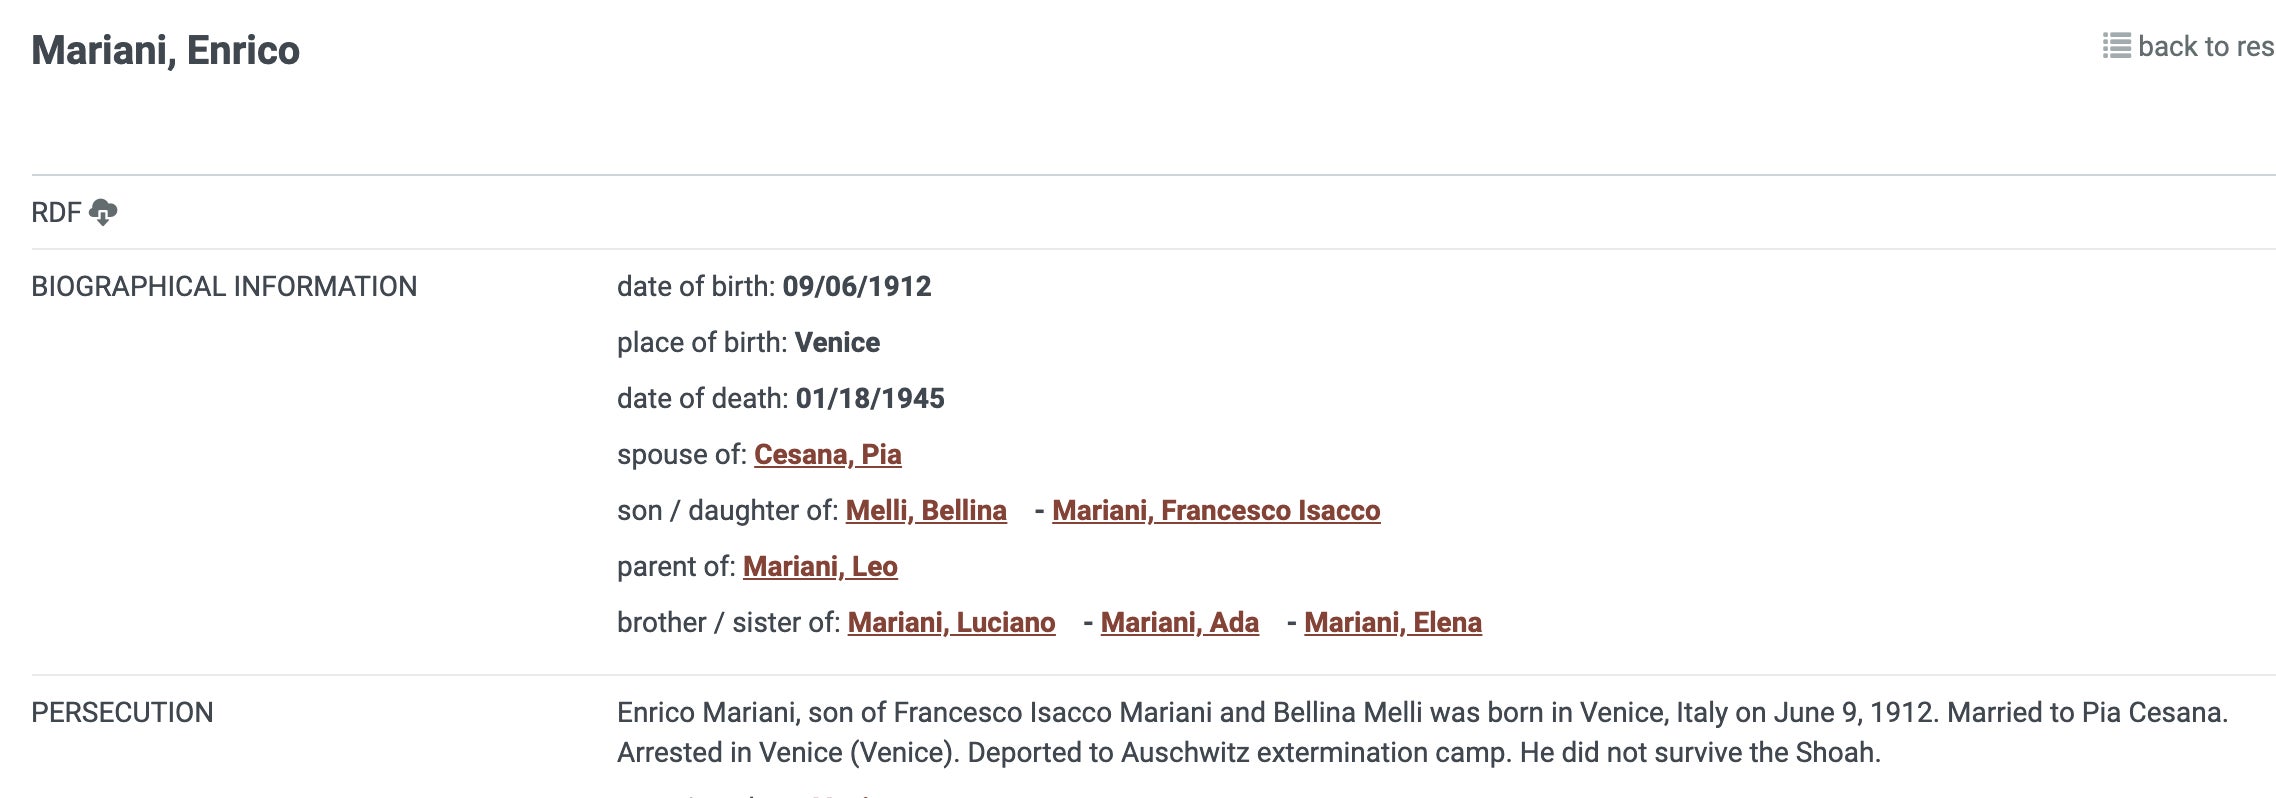Go back to results via text link
This screenshot has height=798, width=2276.
2205,46
